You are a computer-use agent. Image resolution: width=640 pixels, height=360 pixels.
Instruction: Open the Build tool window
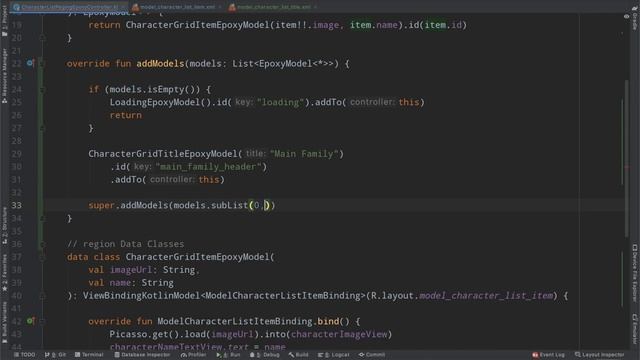[x=298, y=355]
